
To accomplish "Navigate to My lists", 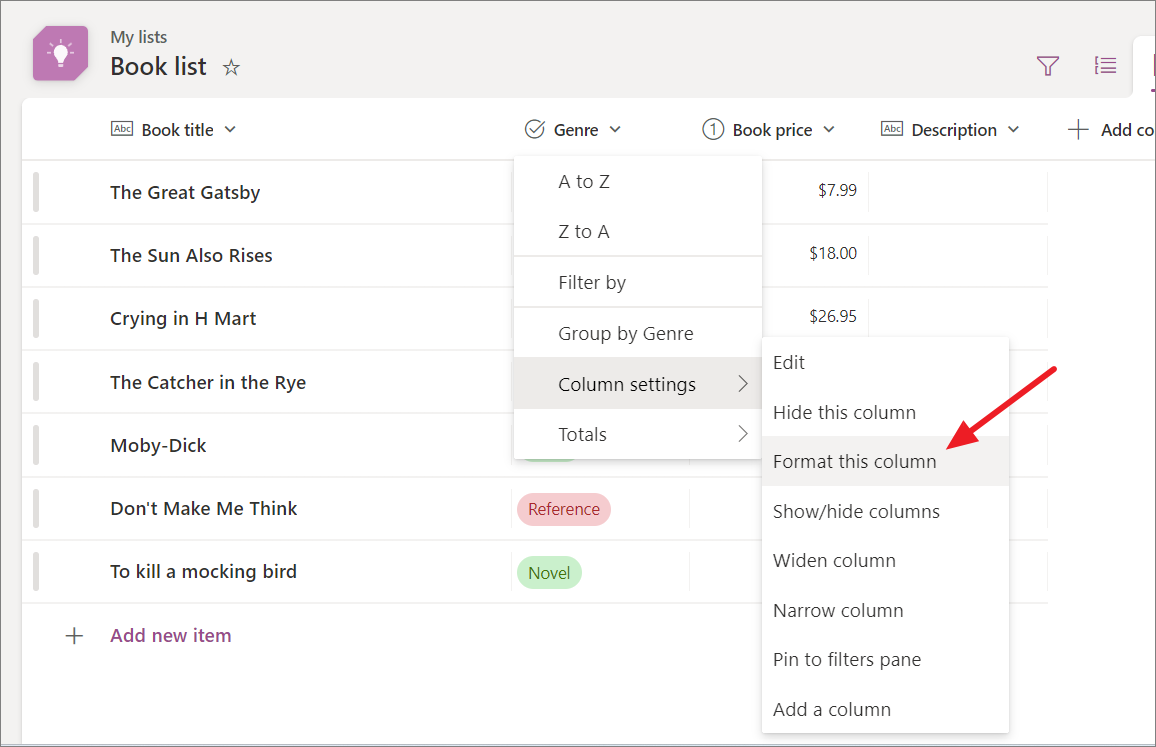I will (139, 36).
